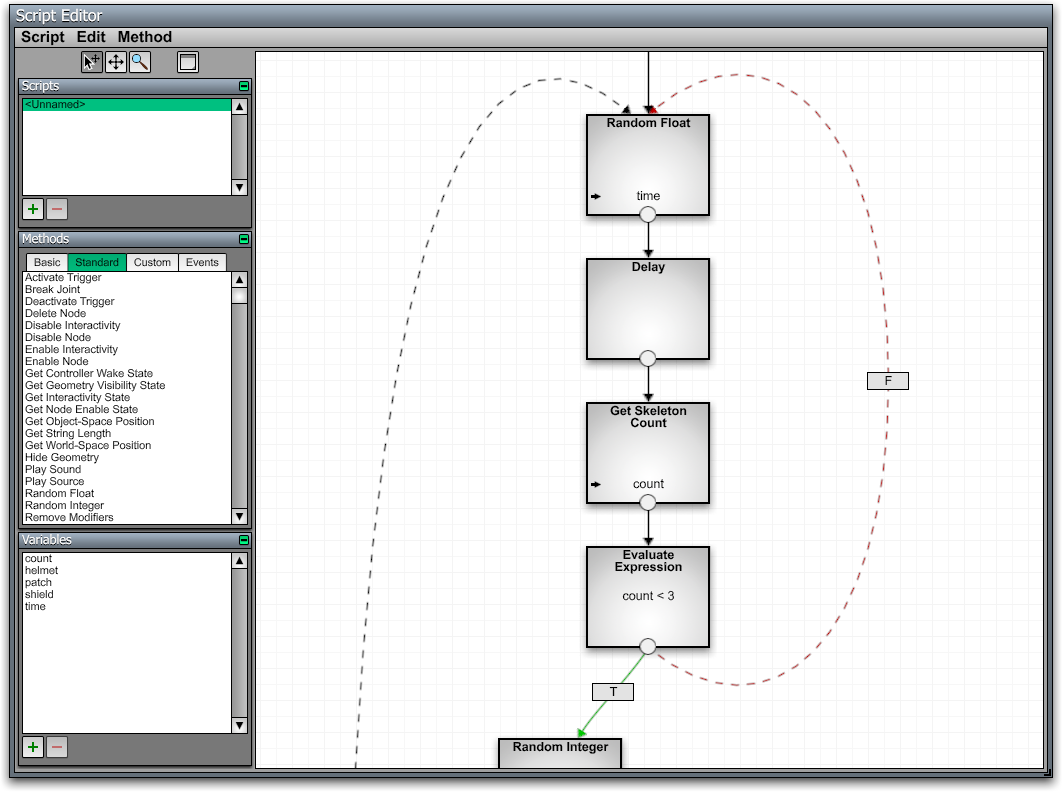Click the T fiber condition label
Screen dimensions: 1062x792
(x=613, y=692)
